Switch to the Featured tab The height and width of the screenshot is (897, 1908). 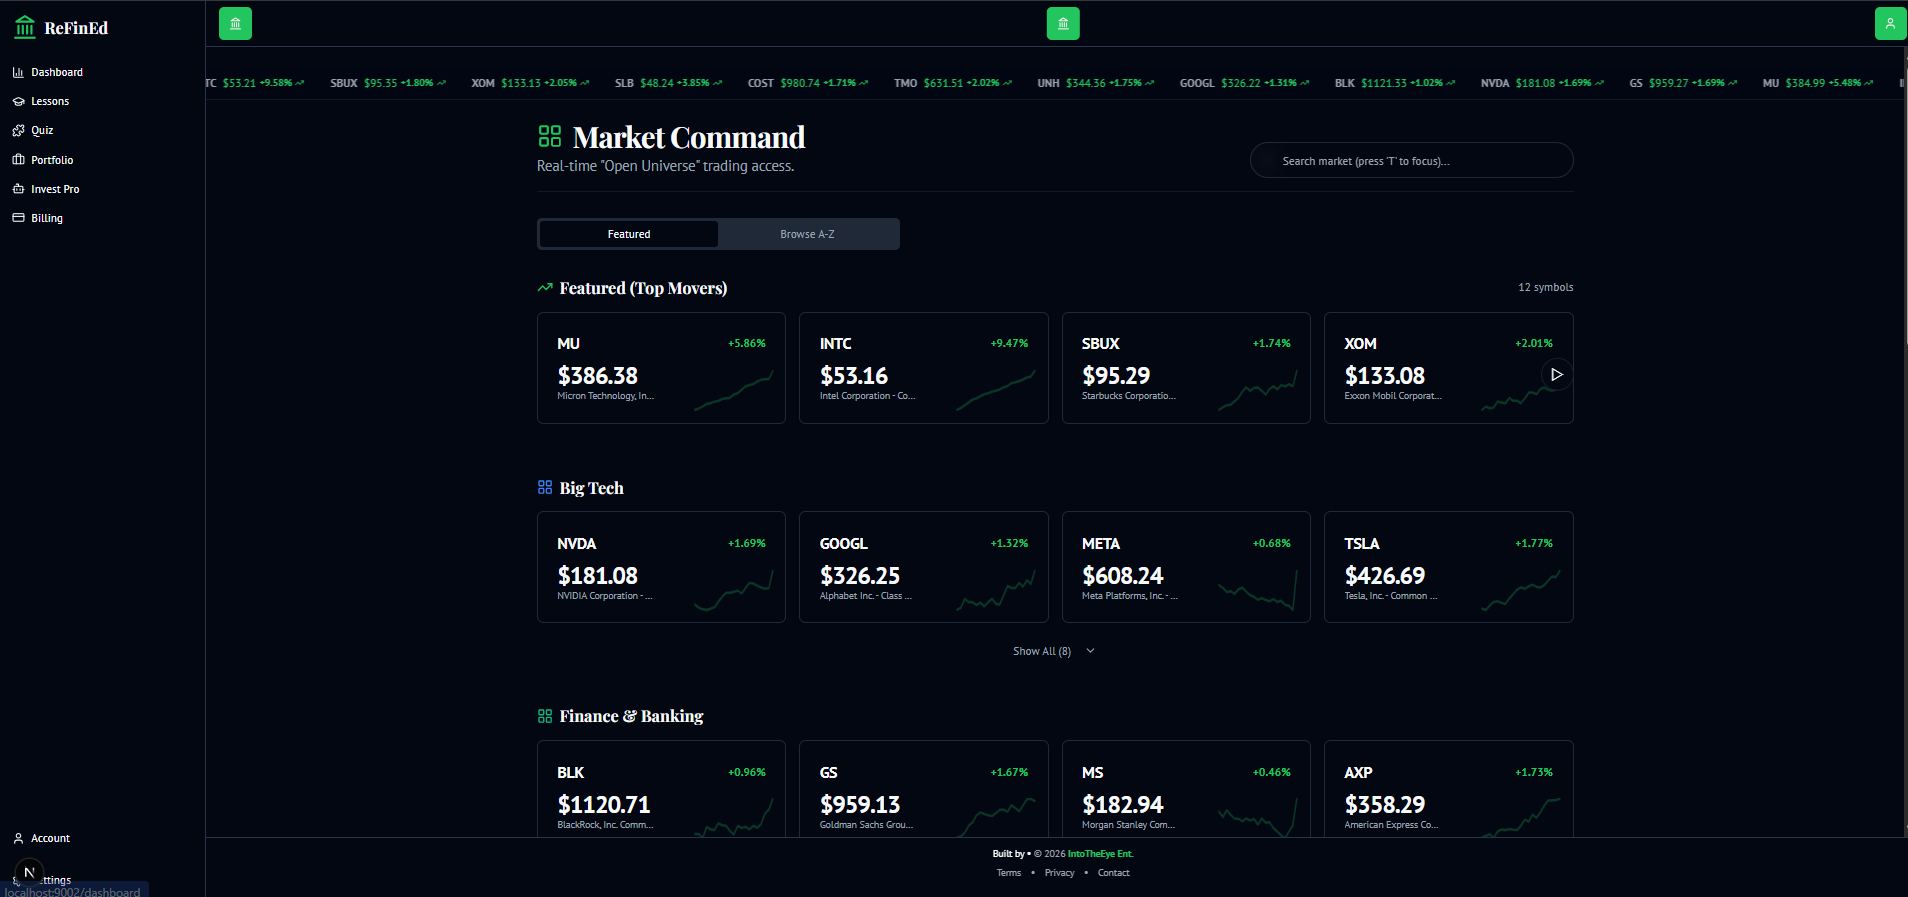pyautogui.click(x=629, y=234)
